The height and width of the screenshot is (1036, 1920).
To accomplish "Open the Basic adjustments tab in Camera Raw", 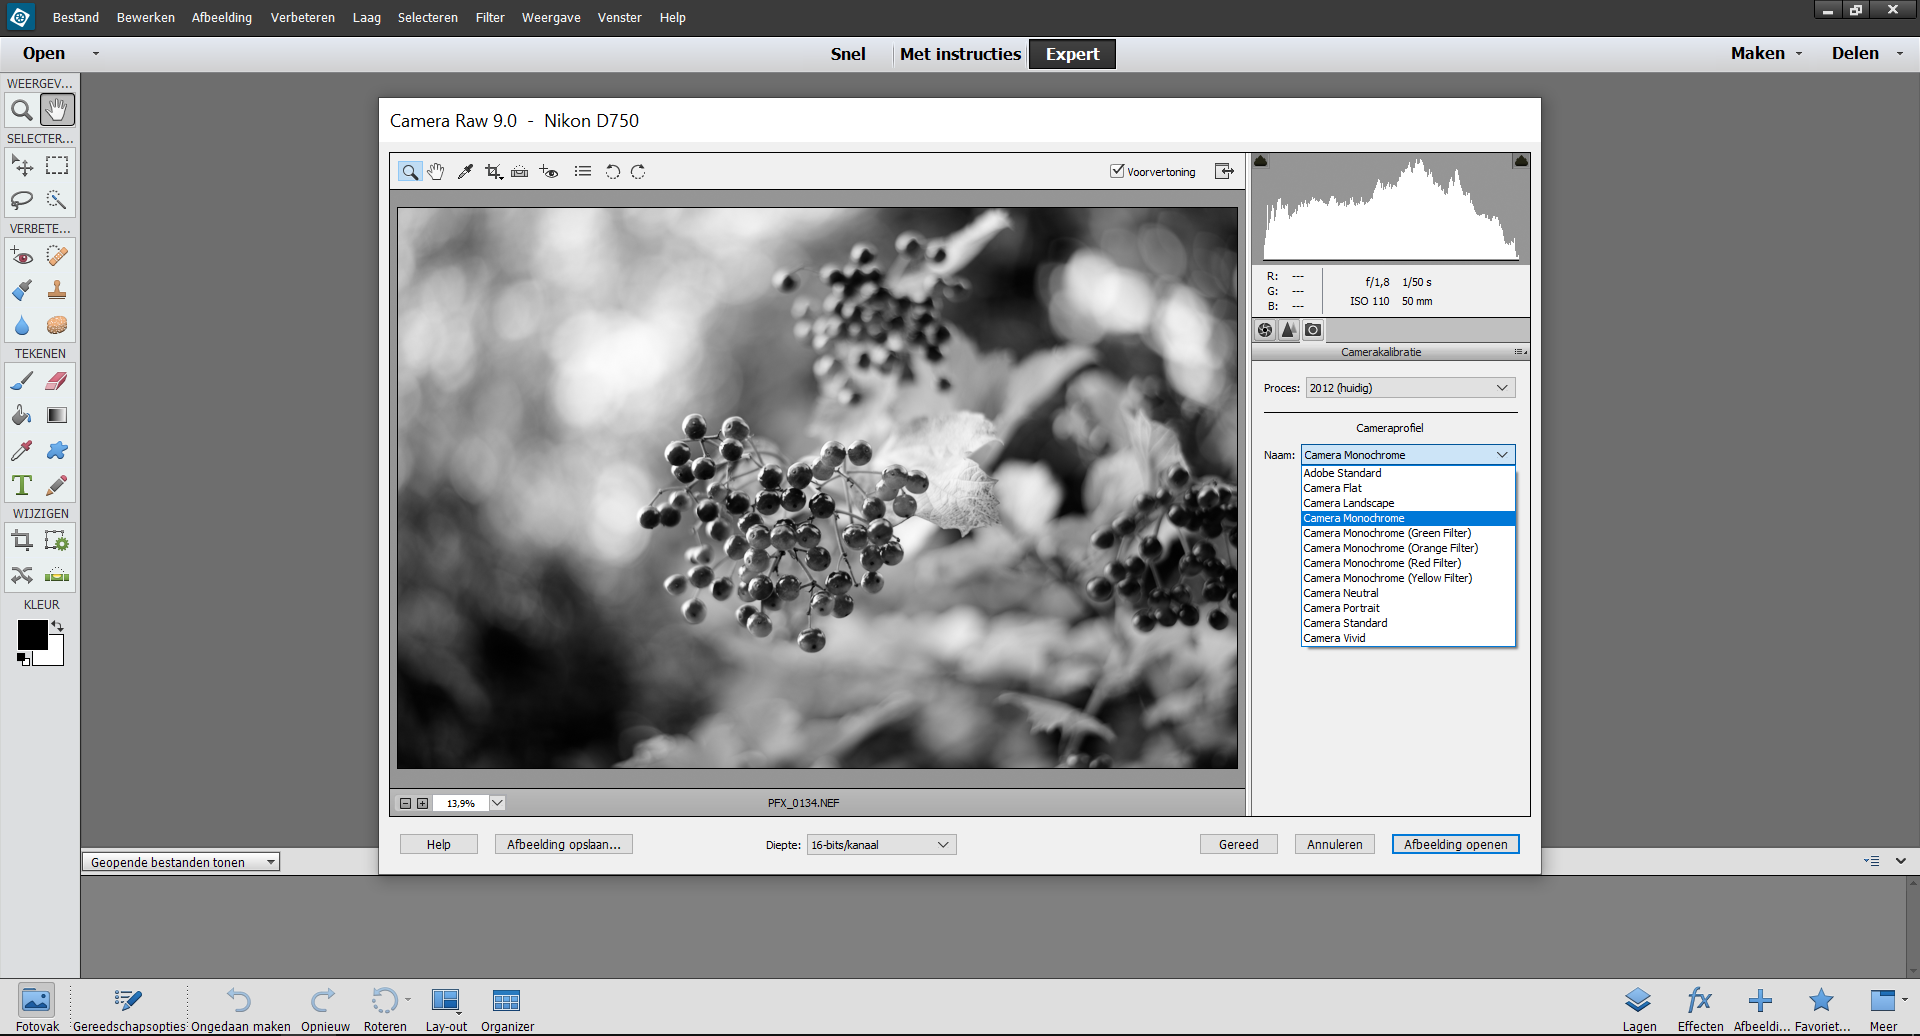I will click(1264, 330).
